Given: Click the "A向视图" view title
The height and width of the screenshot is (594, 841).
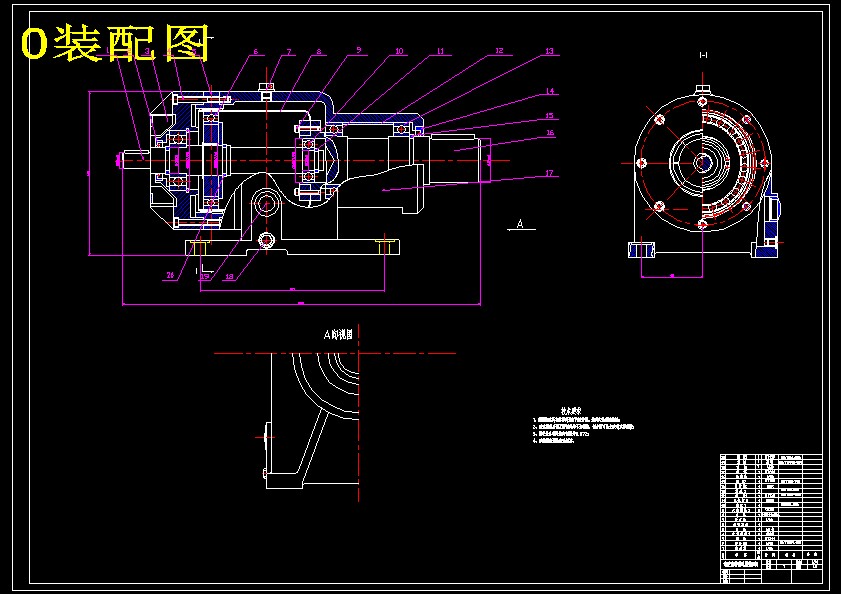Looking at the screenshot, I should 338,335.
